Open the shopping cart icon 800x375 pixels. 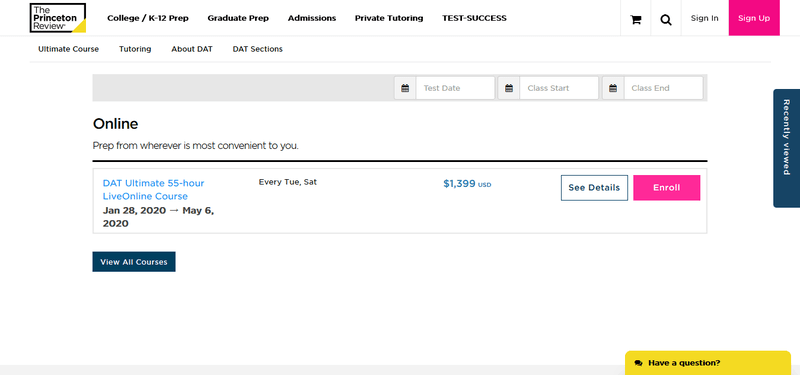(x=636, y=19)
